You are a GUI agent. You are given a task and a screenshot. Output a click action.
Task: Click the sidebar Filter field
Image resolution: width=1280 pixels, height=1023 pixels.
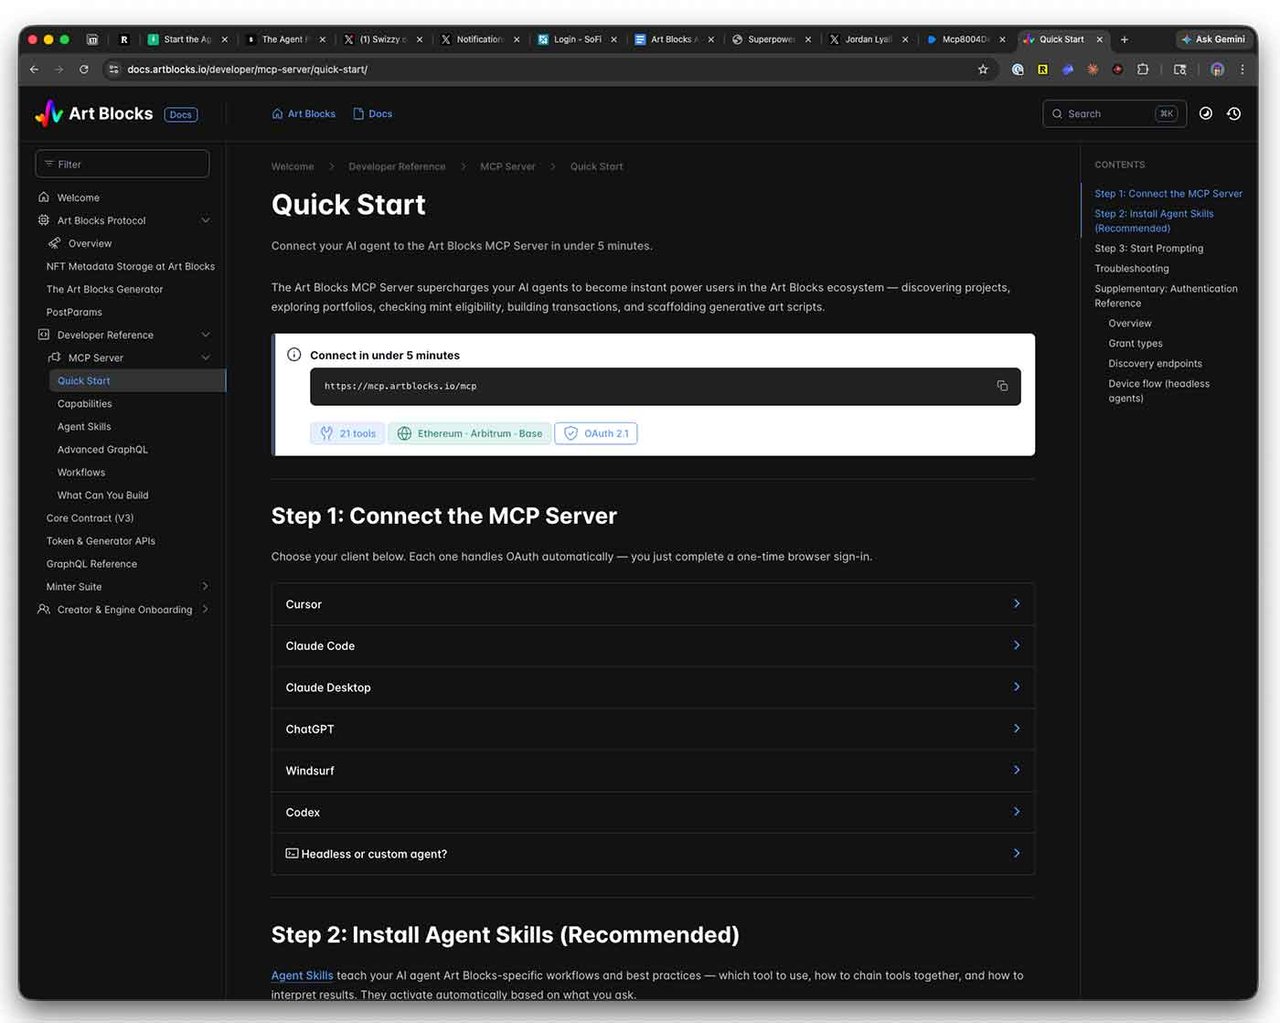[x=122, y=164]
